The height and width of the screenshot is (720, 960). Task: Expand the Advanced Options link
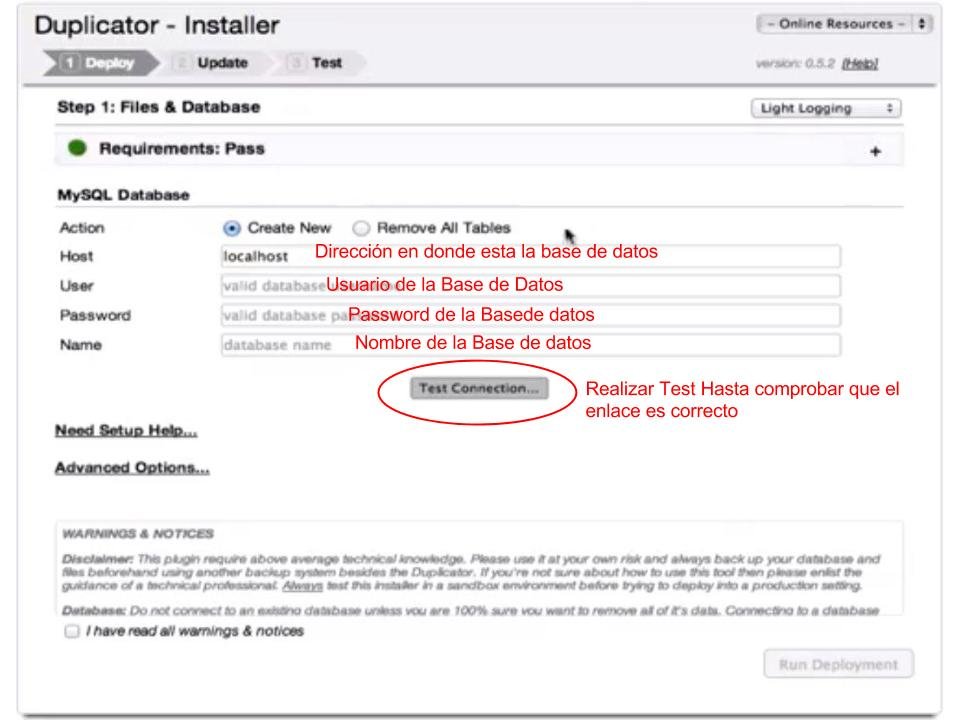(x=132, y=468)
